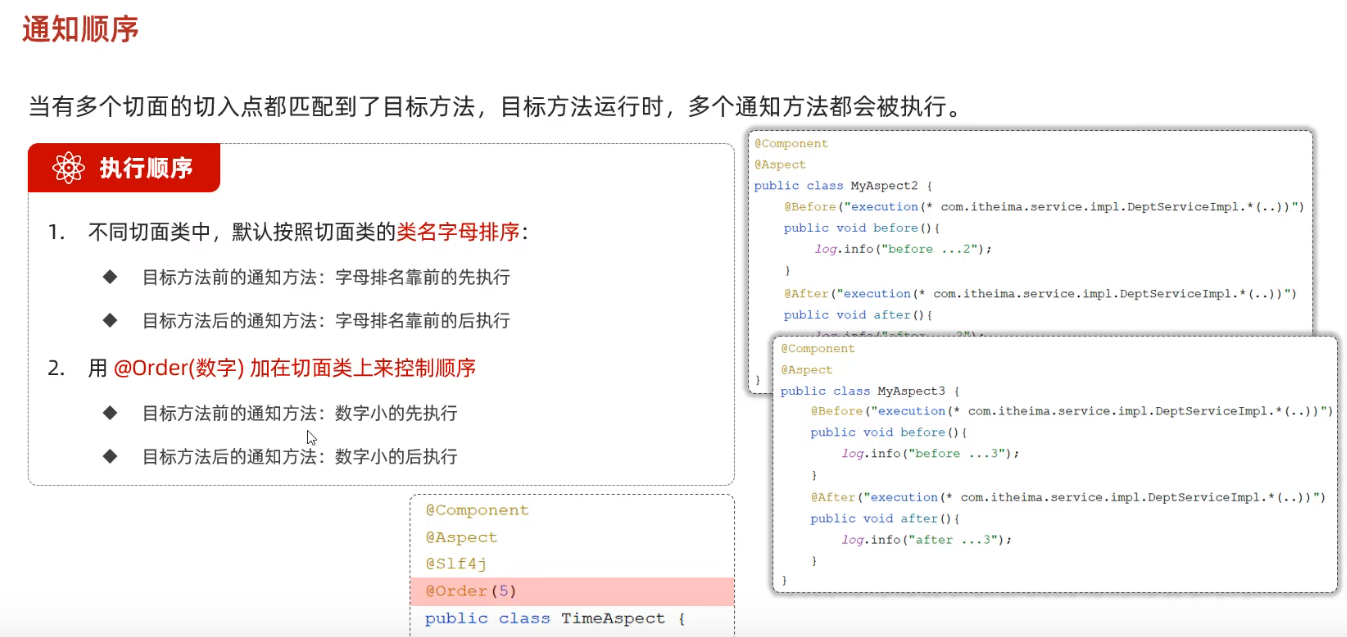Click the intro sentence 当有多个切面的切入点
Image resolution: width=1347 pixels, height=637 pixels.
tap(496, 106)
